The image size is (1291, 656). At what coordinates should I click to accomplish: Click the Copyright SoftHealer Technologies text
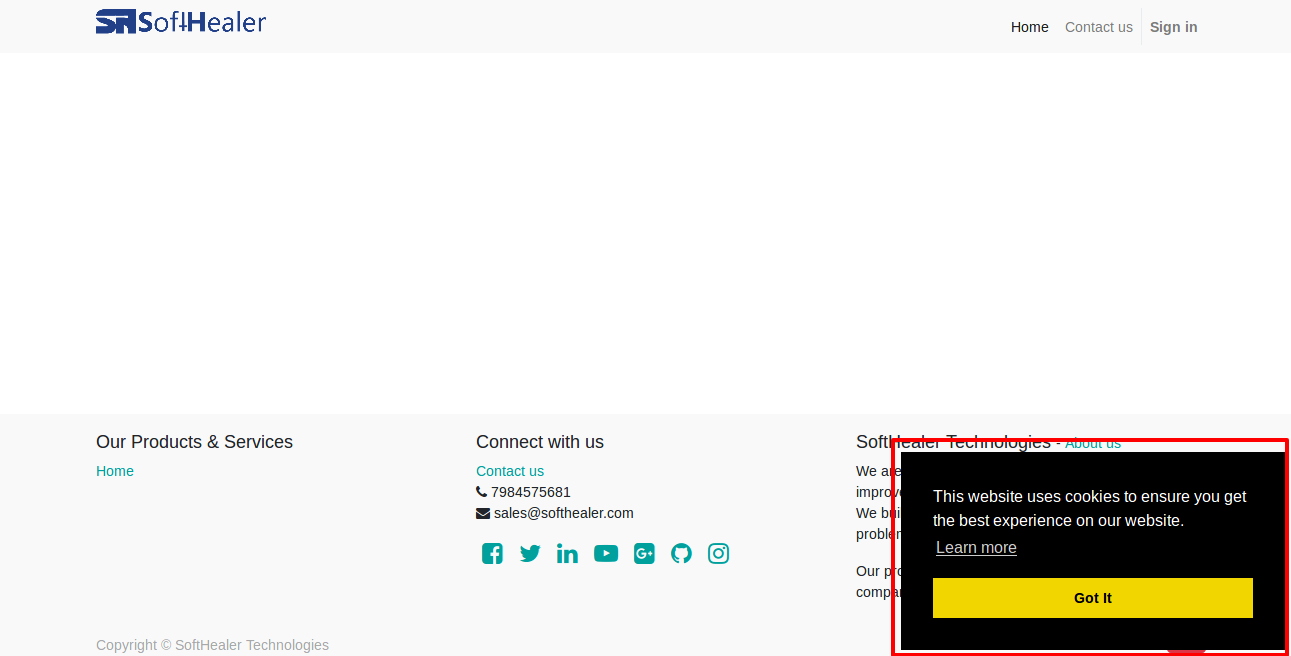212,645
